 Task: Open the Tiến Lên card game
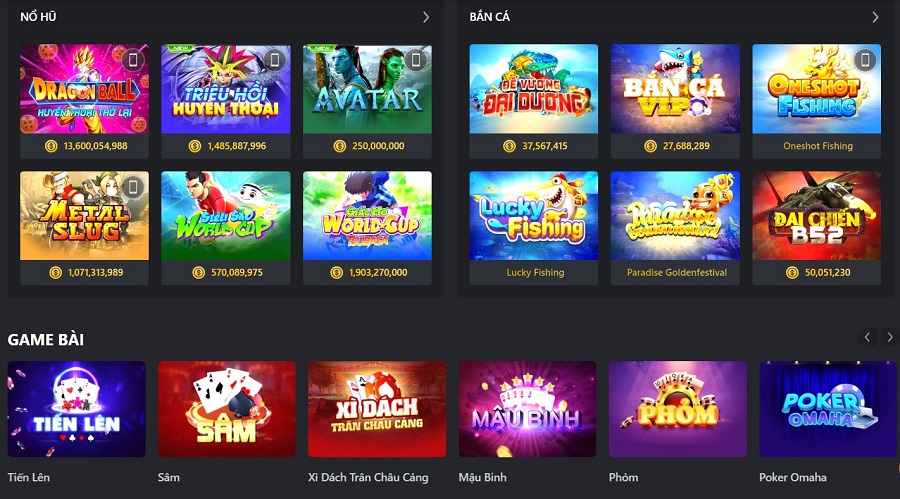[x=76, y=409]
